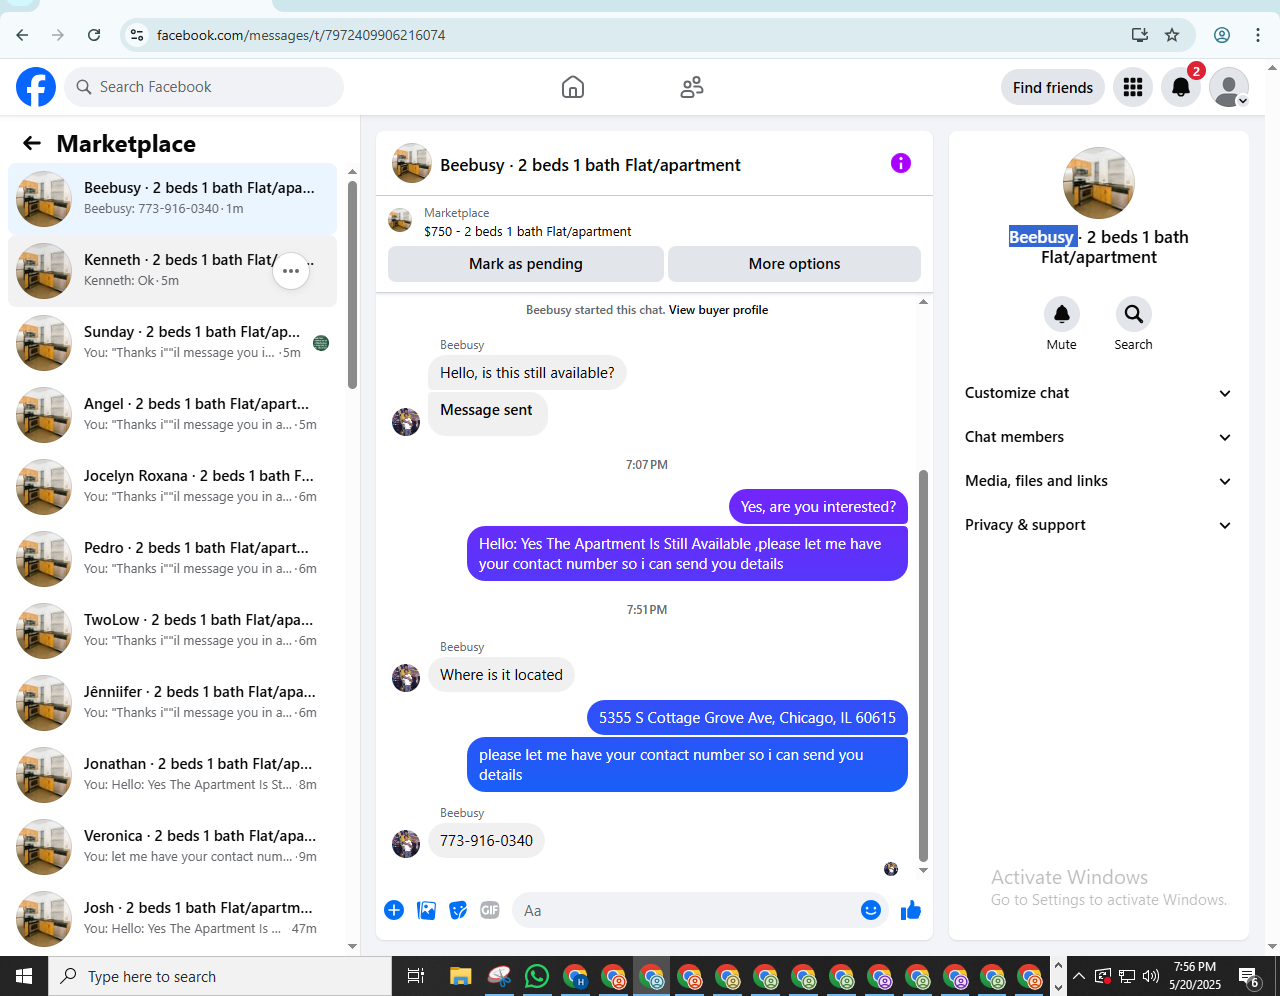
Task: Open the Facebook logo home link
Action: pos(36,87)
